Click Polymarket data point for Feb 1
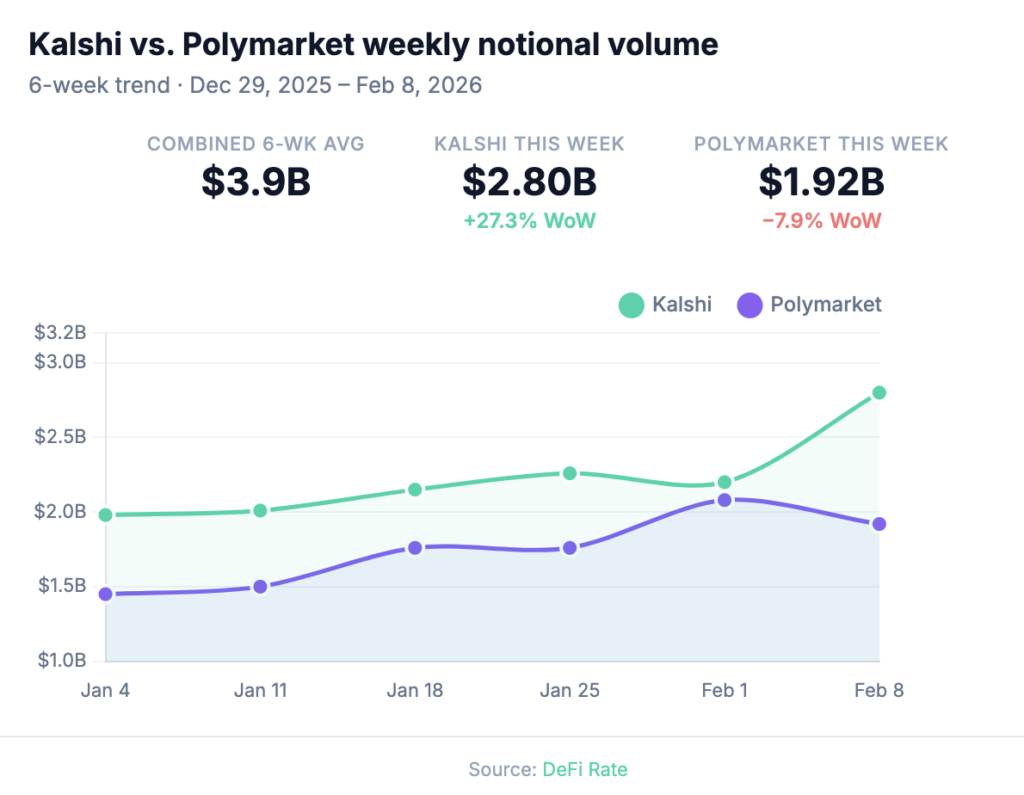This screenshot has height=795, width=1024. 725,499
